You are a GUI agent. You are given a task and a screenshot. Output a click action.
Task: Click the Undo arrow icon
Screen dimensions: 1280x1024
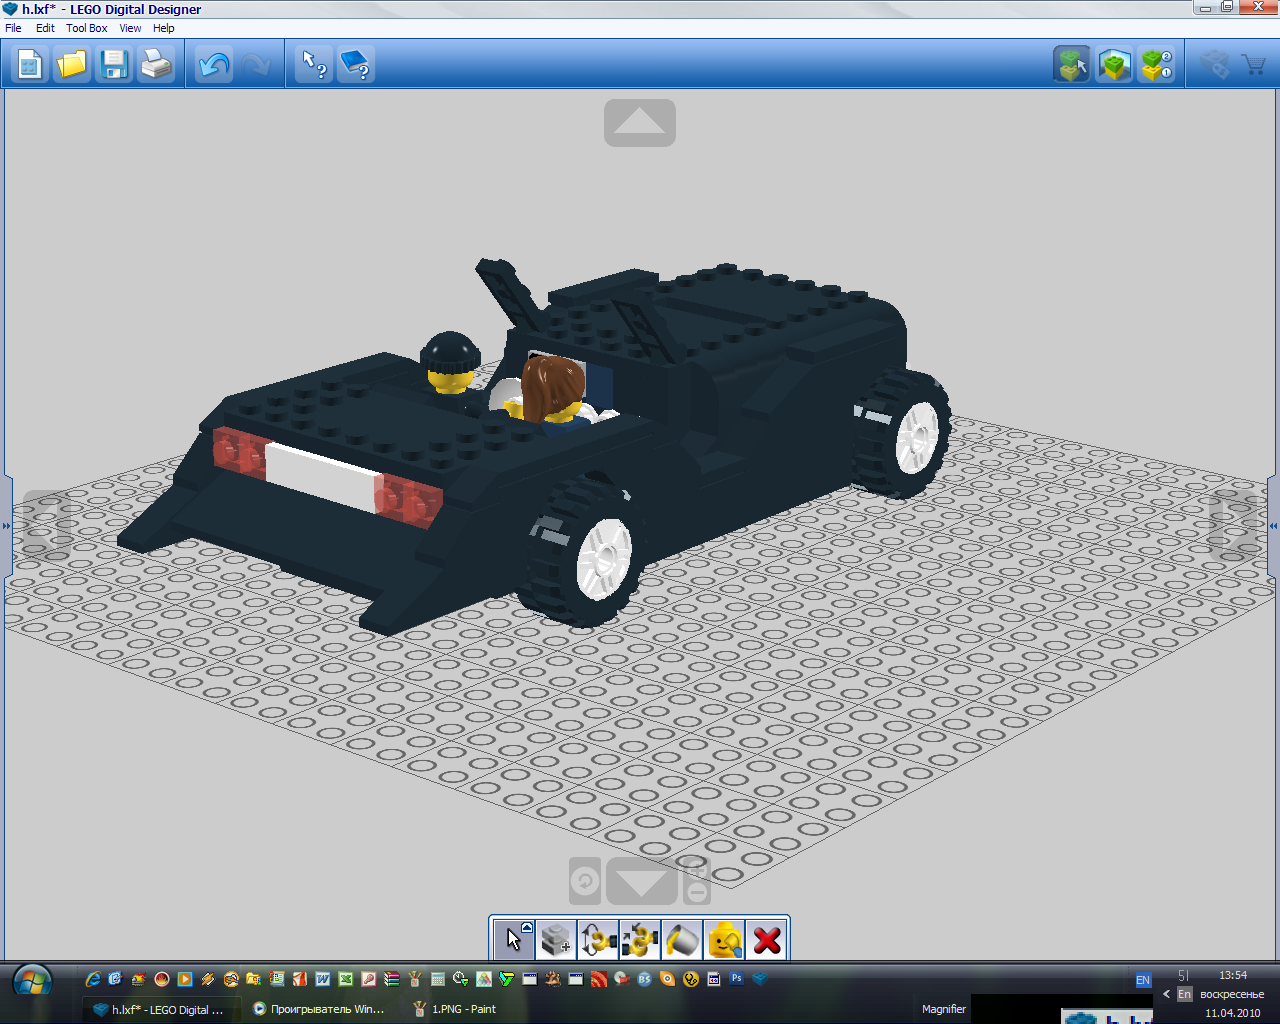click(213, 66)
